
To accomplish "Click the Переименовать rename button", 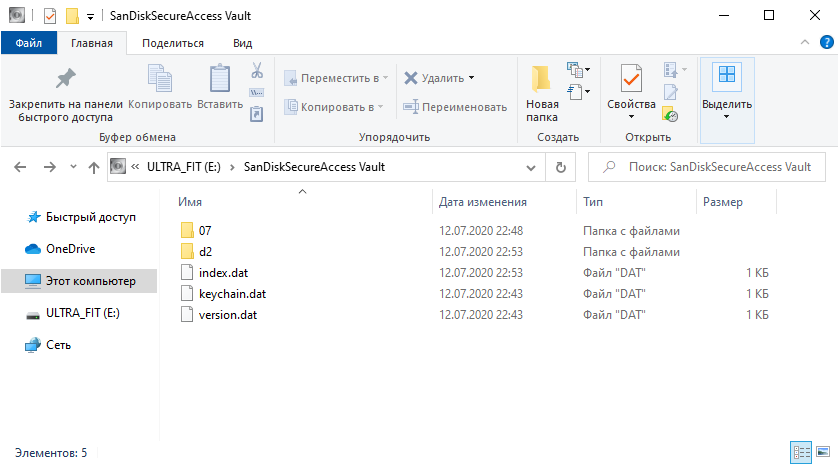I will pyautogui.click(x=455, y=107).
